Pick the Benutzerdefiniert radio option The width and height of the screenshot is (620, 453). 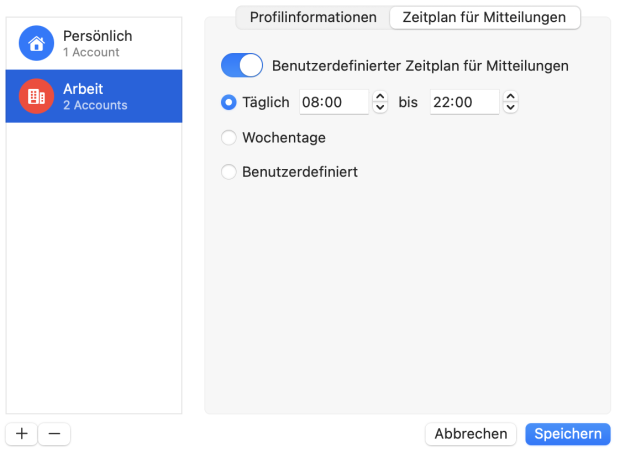point(229,172)
